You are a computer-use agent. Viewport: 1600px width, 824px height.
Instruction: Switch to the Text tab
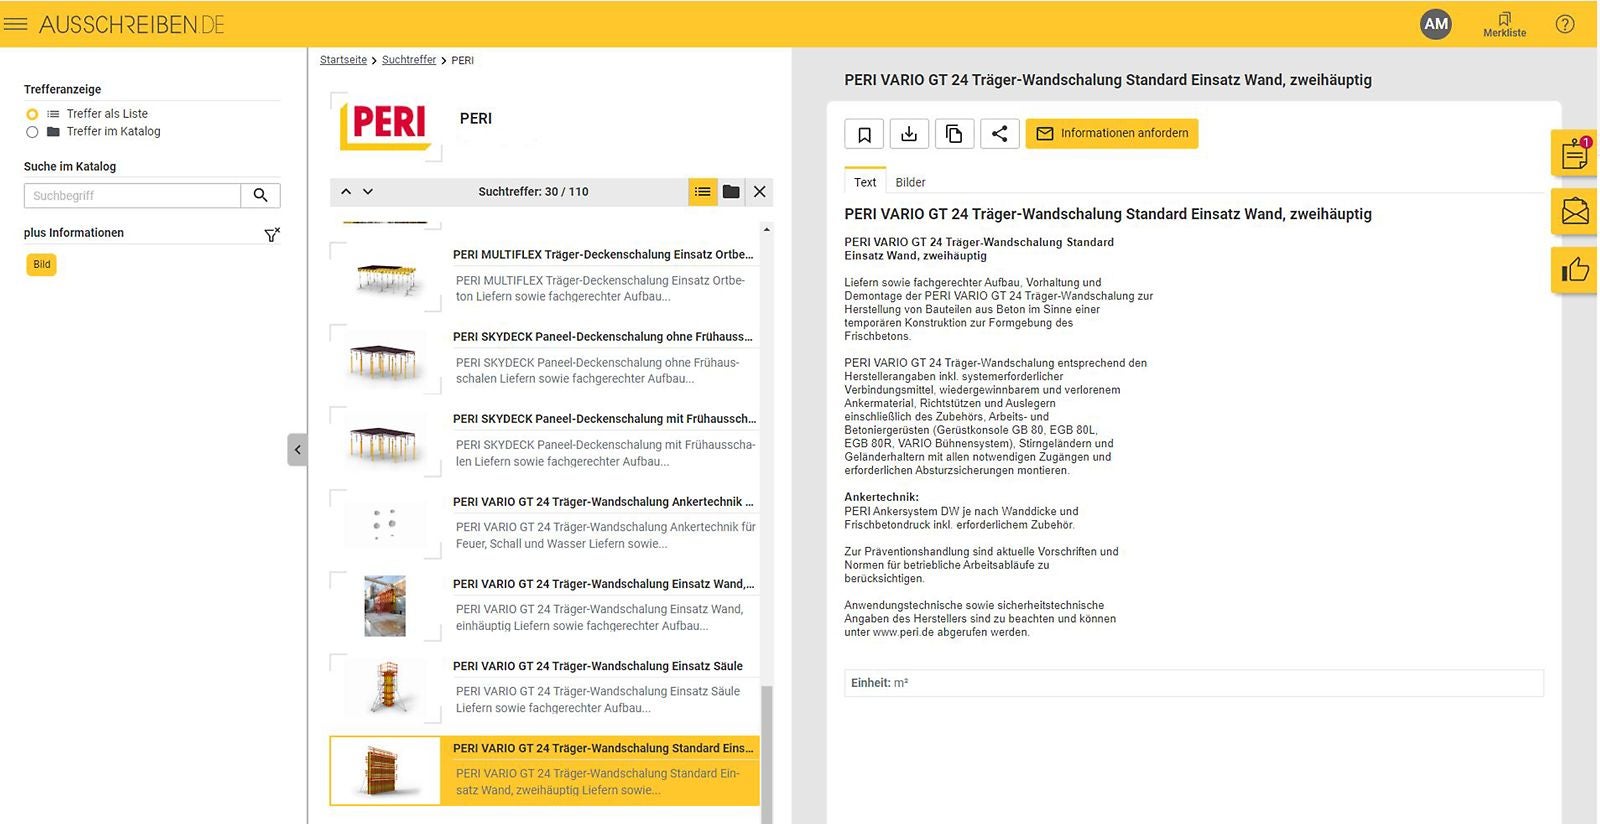(865, 182)
